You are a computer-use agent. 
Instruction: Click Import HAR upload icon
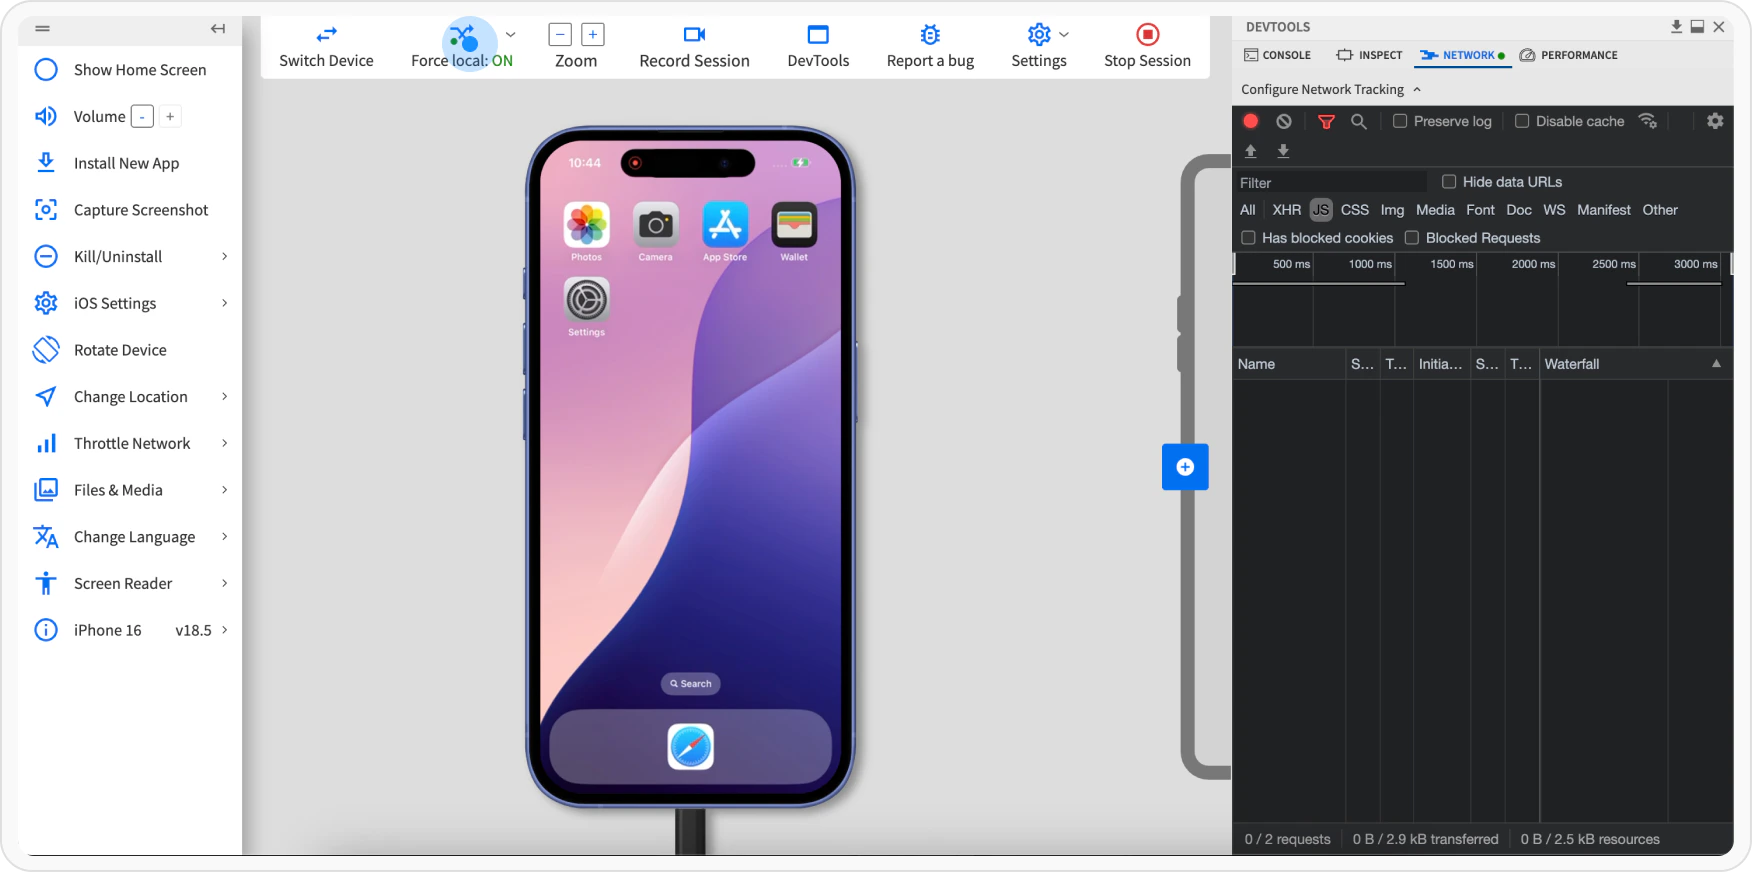coord(1250,151)
